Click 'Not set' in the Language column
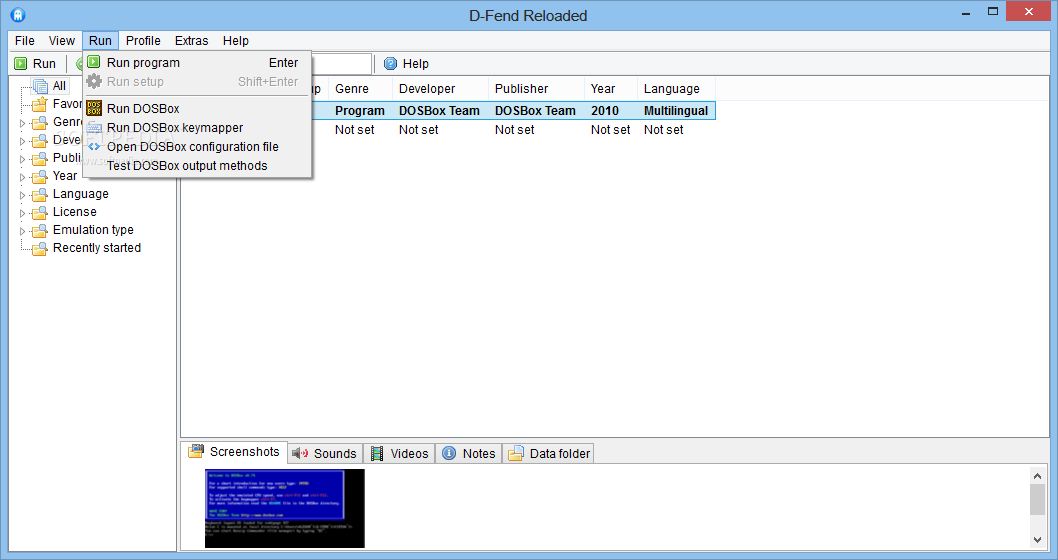1058x560 pixels. (x=663, y=130)
